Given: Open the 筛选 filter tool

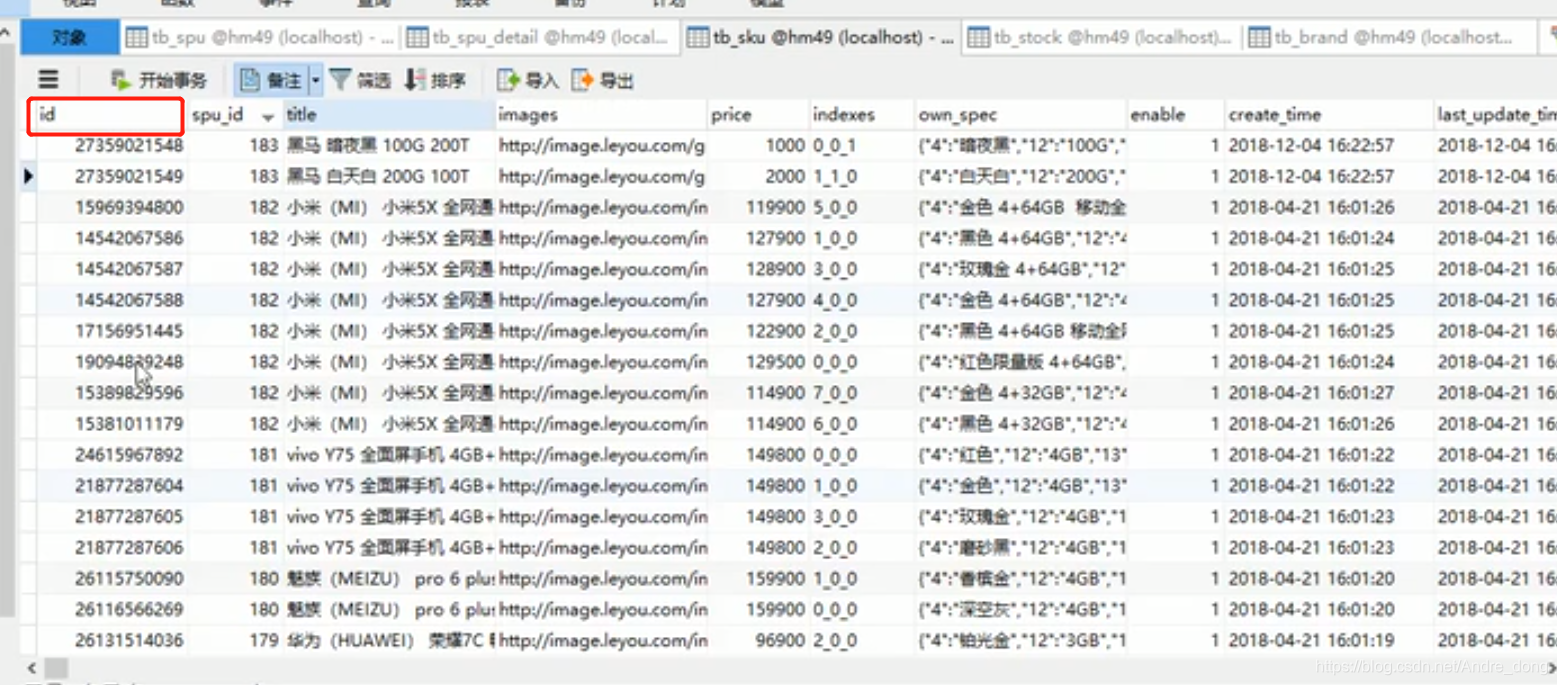Looking at the screenshot, I should pos(361,80).
